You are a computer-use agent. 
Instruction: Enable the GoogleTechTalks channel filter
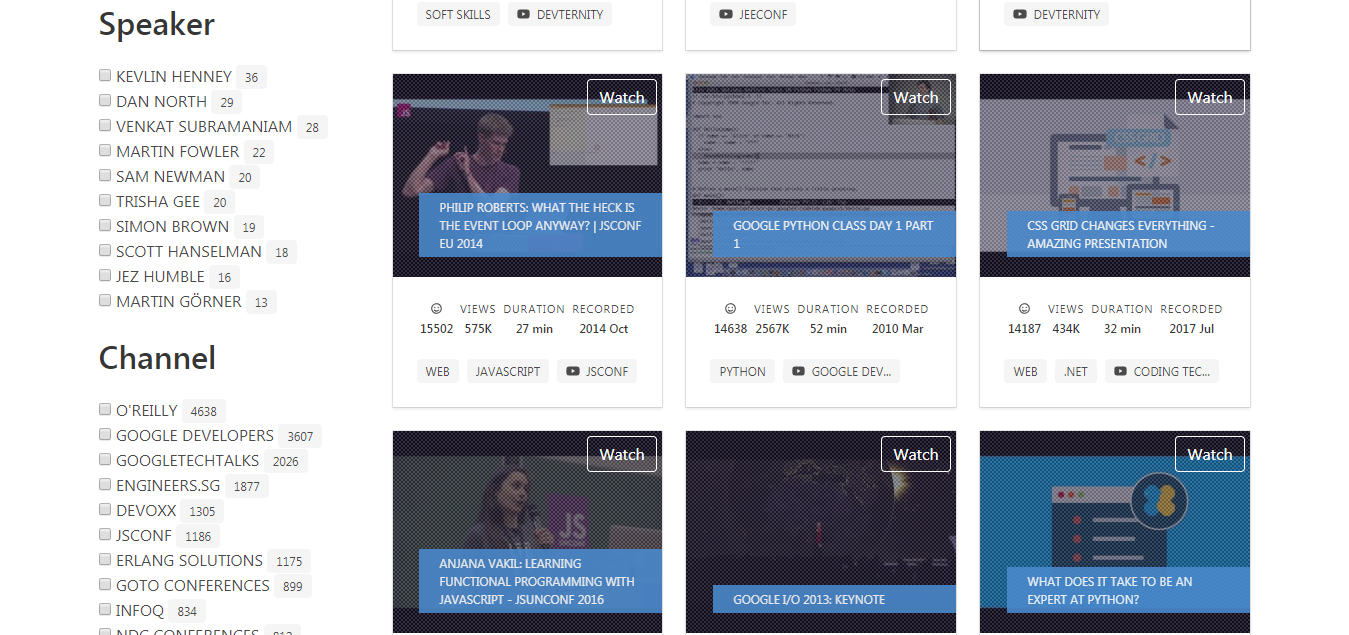105,460
